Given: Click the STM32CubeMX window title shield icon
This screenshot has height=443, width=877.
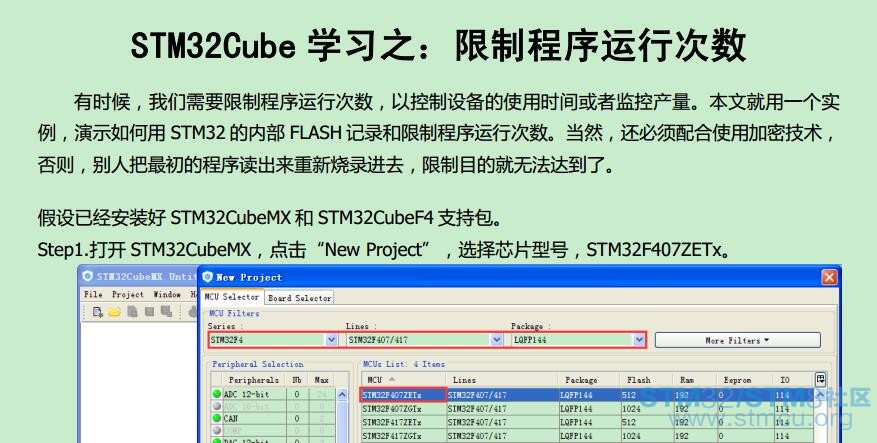Looking at the screenshot, I should [88, 276].
